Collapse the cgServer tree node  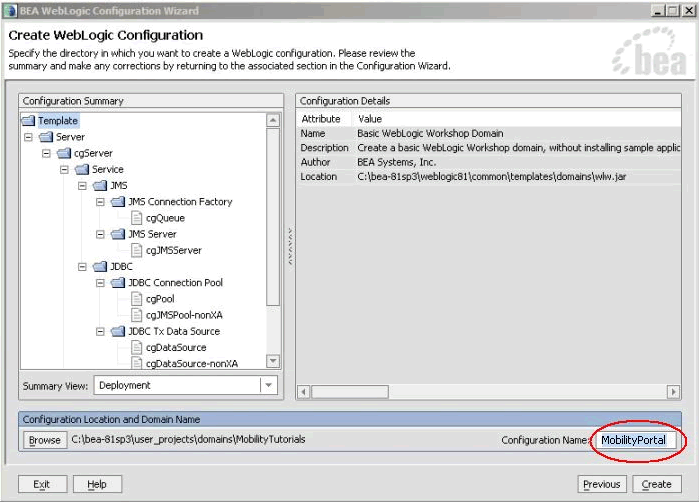[x=46, y=153]
